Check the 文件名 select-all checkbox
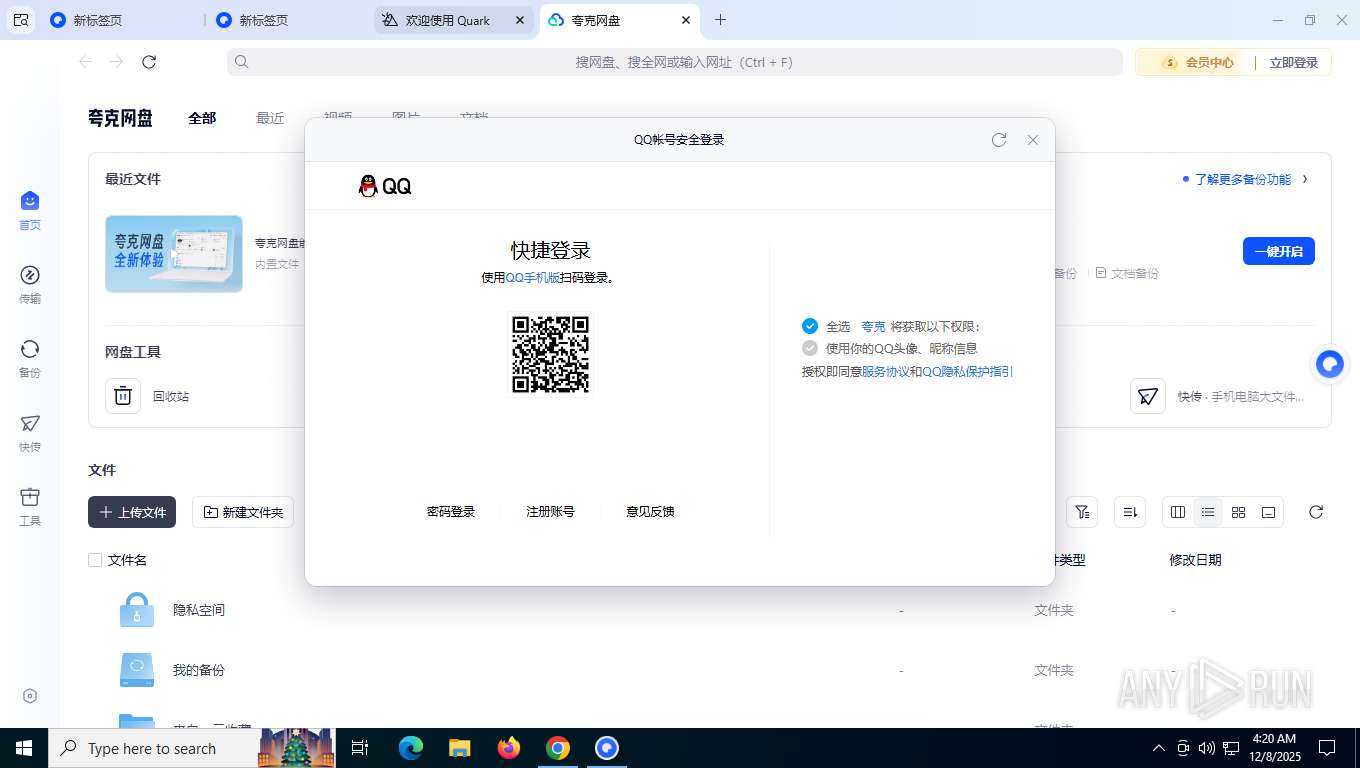 tap(95, 560)
